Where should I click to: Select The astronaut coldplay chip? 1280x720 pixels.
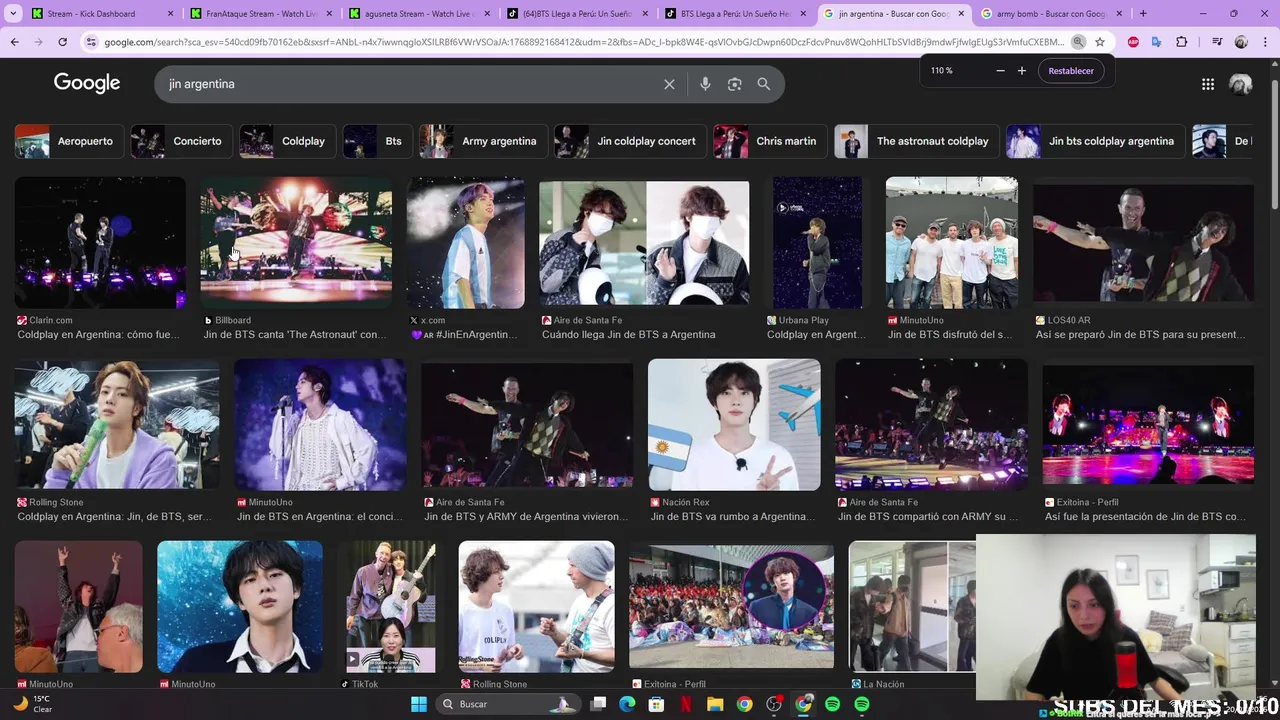917,141
